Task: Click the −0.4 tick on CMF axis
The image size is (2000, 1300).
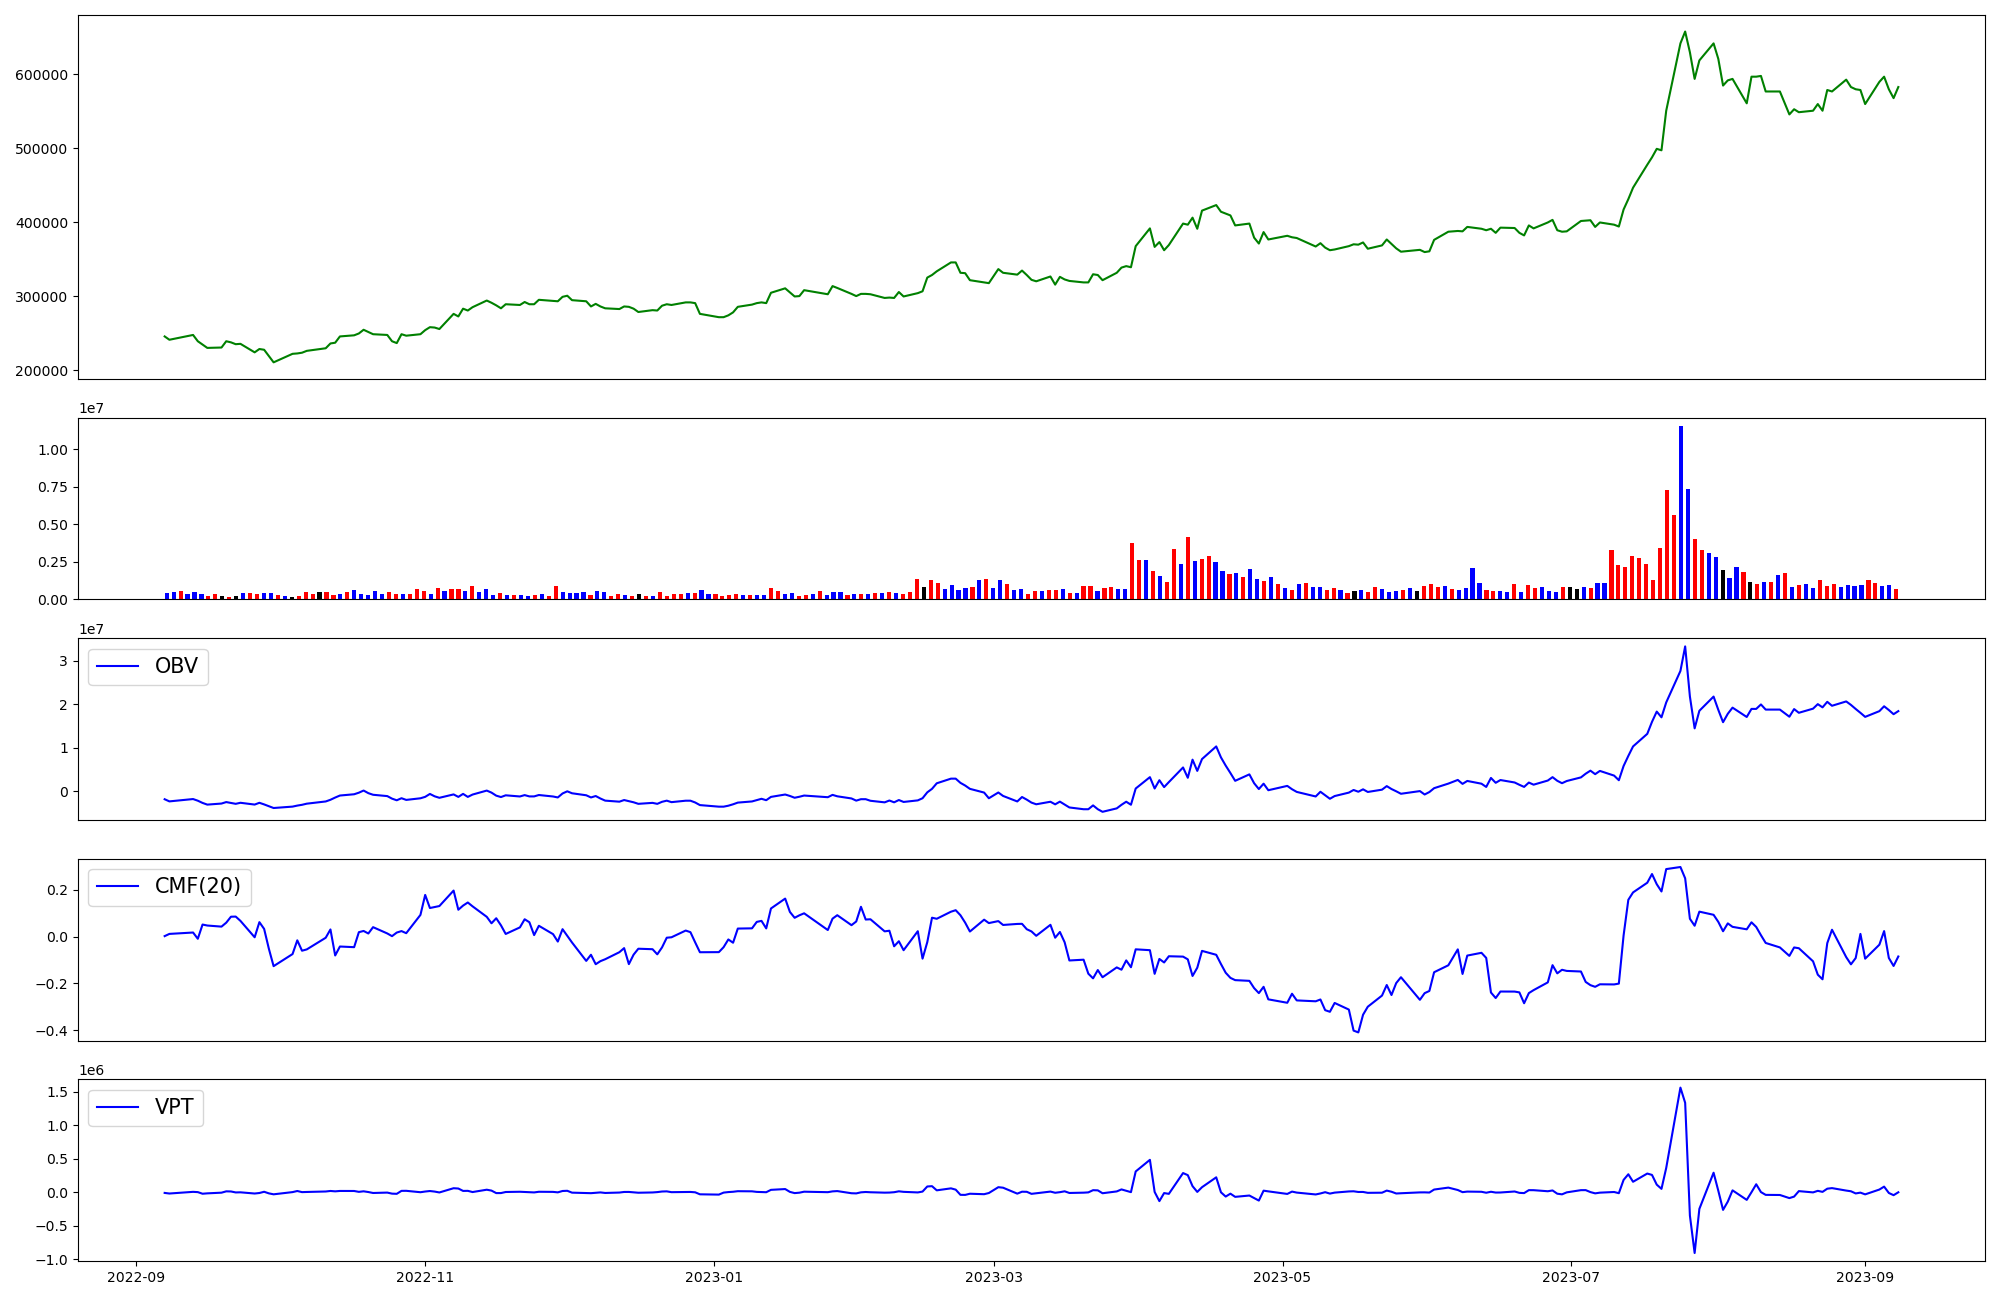Action: pyautogui.click(x=52, y=1031)
